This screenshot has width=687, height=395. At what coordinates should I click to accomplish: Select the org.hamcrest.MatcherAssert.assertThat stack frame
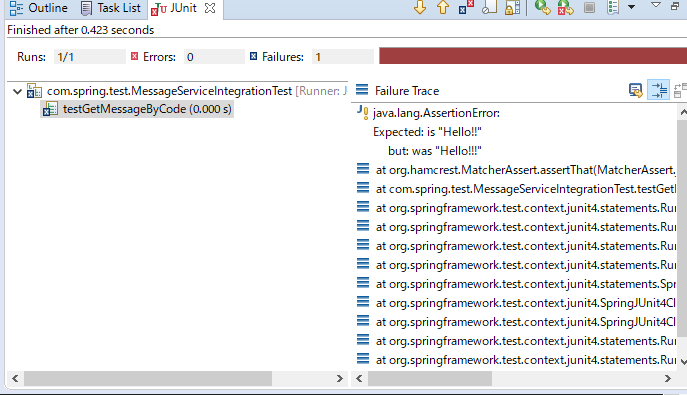[x=526, y=170]
